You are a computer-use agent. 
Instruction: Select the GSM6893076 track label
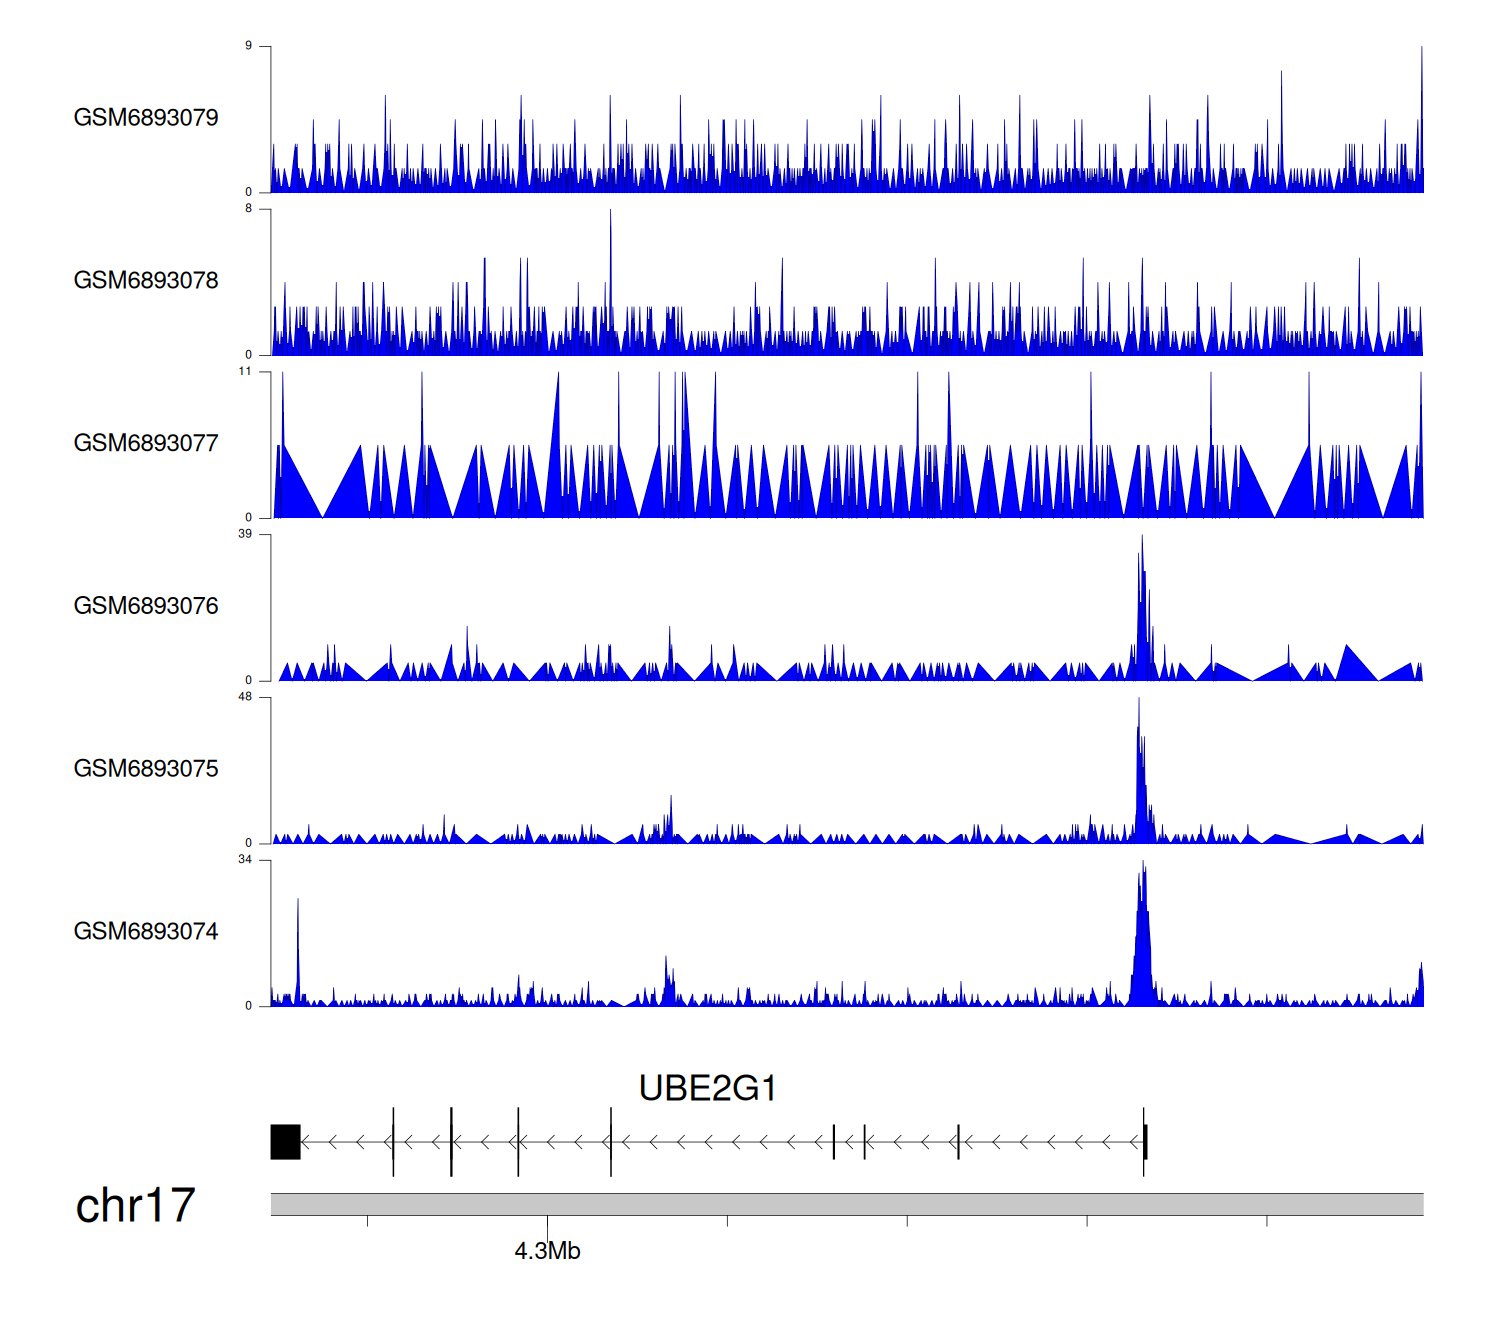(146, 606)
